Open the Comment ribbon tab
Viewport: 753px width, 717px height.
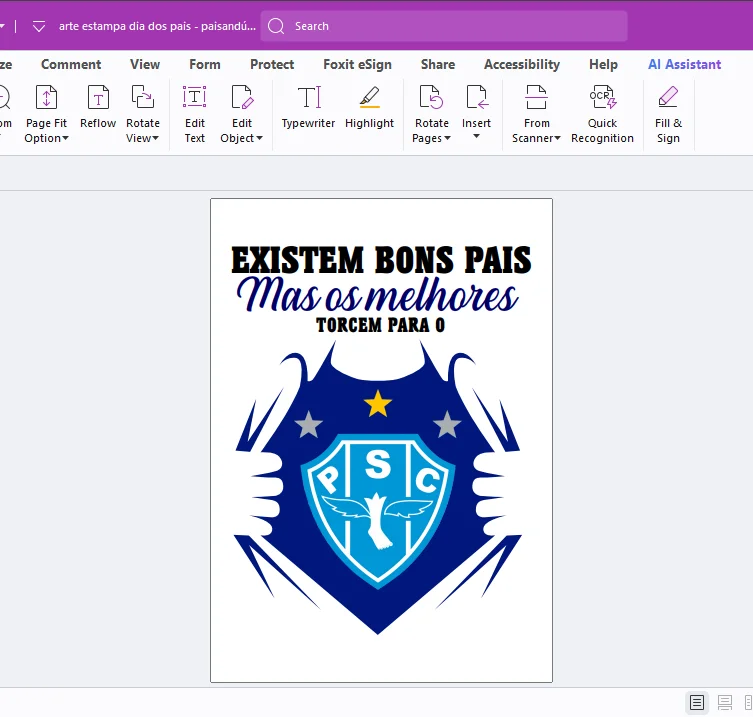coord(71,64)
